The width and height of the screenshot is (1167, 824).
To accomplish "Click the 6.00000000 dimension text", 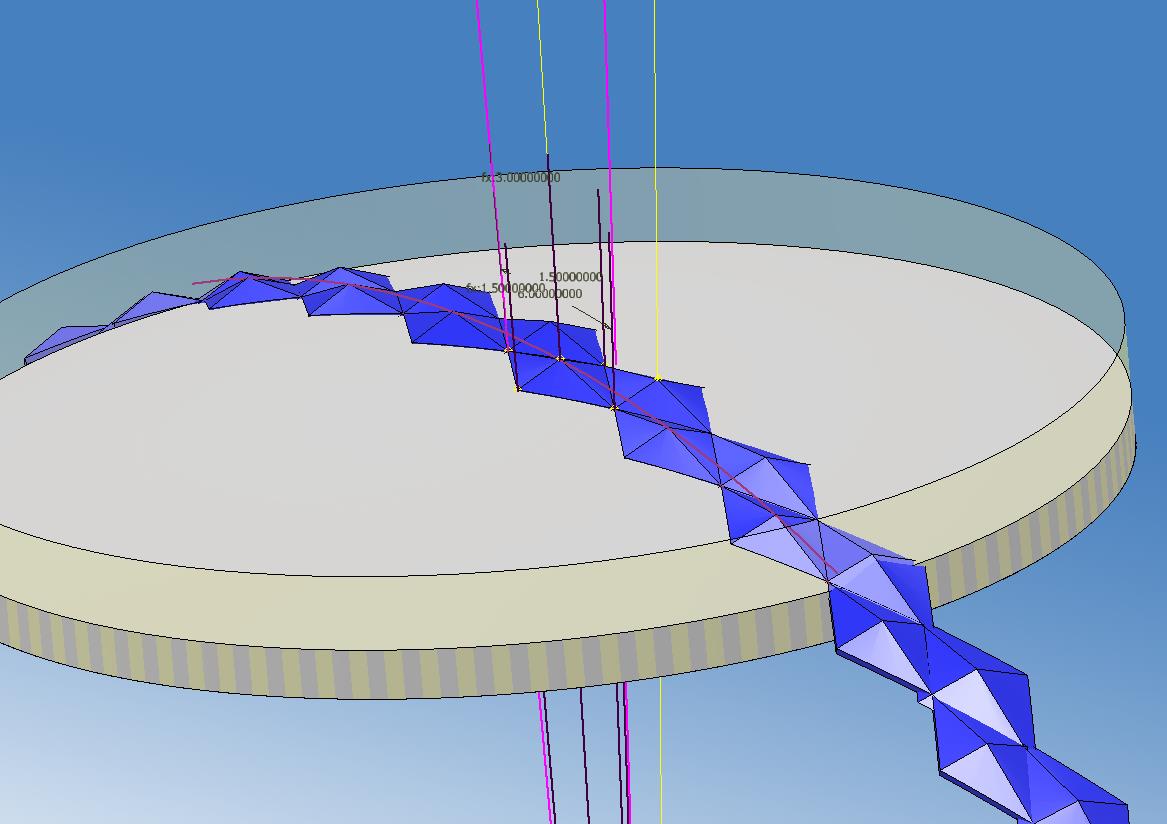I will pos(550,294).
